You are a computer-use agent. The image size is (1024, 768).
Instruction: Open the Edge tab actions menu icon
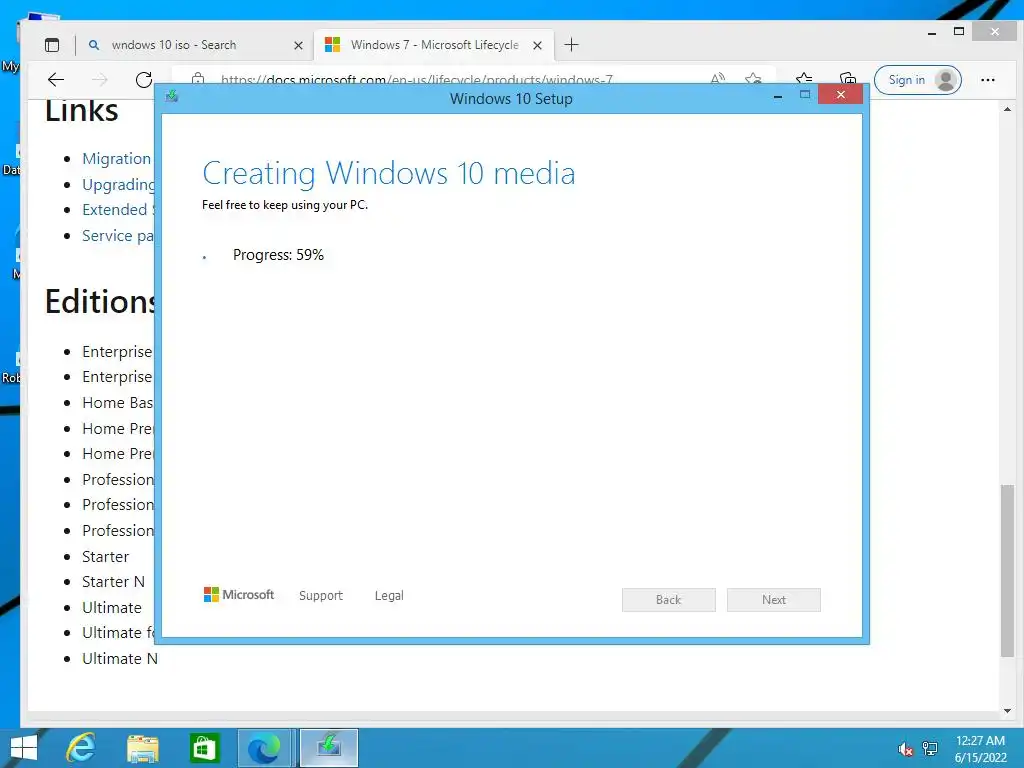(x=52, y=45)
